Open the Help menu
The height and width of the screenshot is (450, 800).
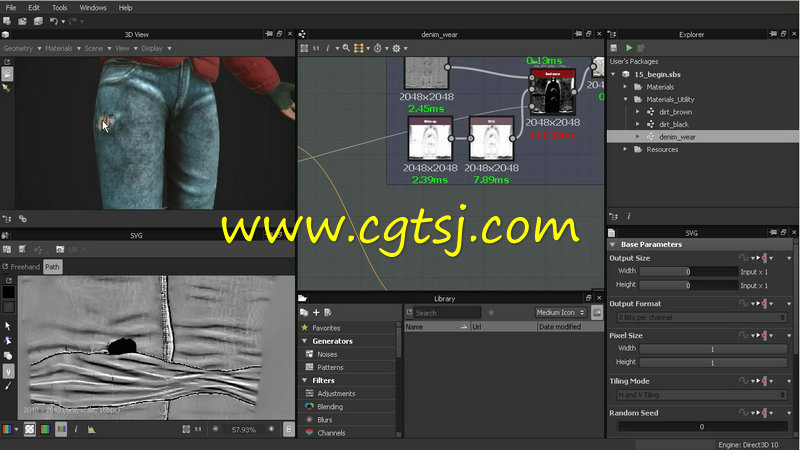[125, 8]
